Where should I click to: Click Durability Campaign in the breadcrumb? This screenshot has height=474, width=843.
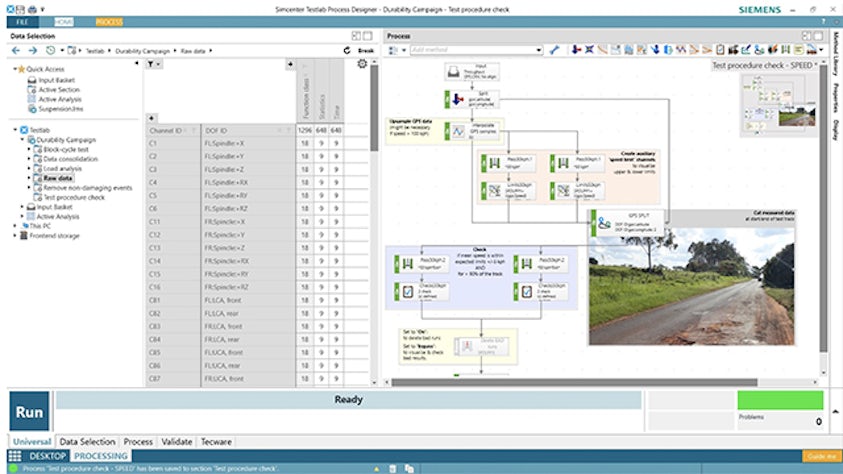point(142,51)
